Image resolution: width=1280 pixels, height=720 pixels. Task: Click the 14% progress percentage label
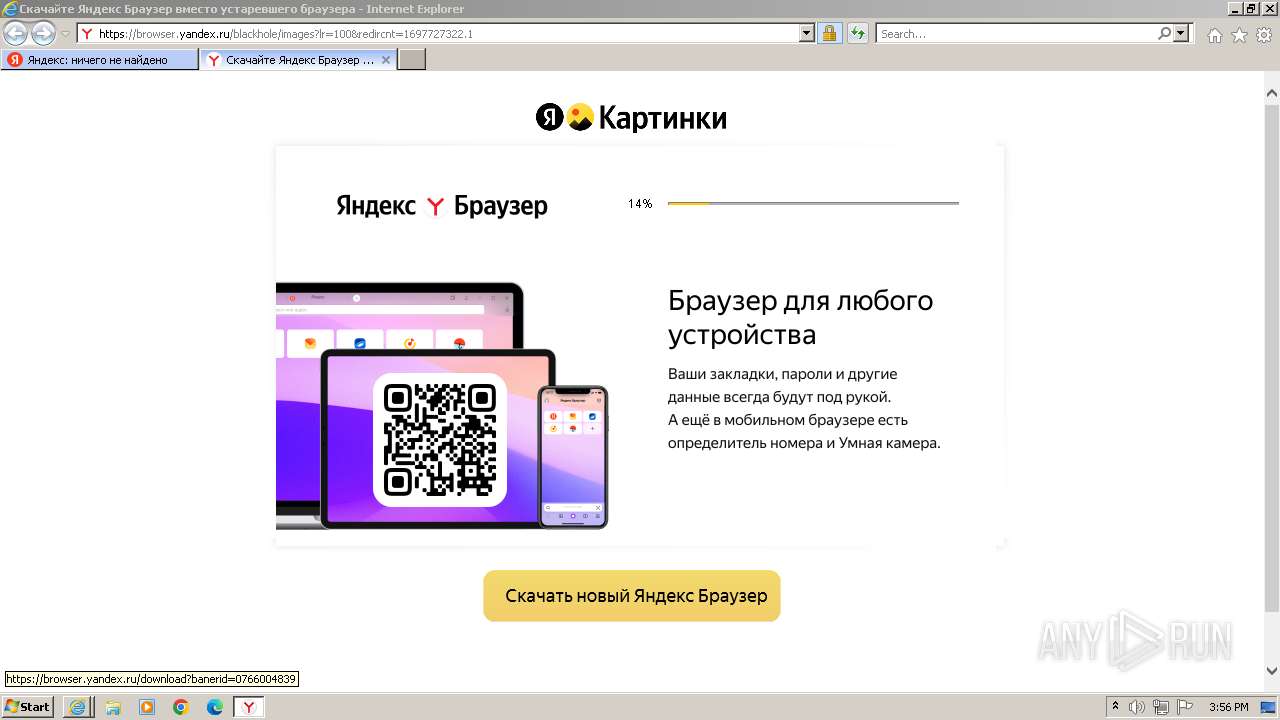pos(640,204)
